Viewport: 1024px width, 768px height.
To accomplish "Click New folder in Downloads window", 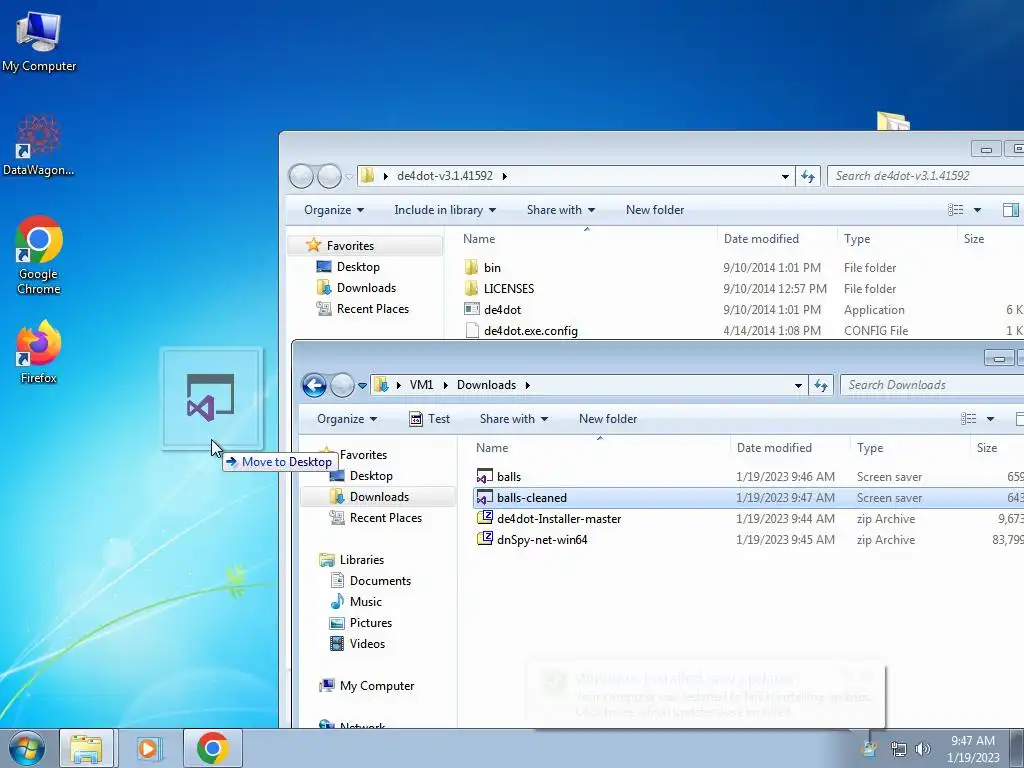I will 608,419.
